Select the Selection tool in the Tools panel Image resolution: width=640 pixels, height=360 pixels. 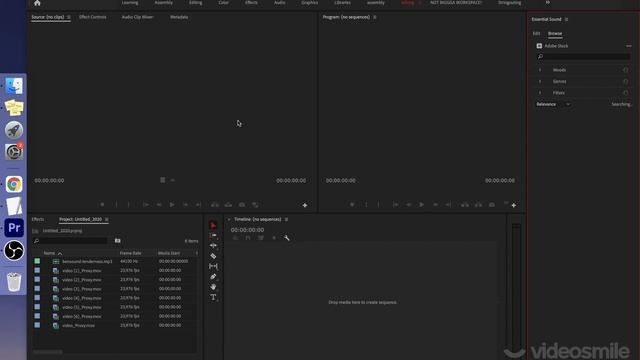click(213, 225)
